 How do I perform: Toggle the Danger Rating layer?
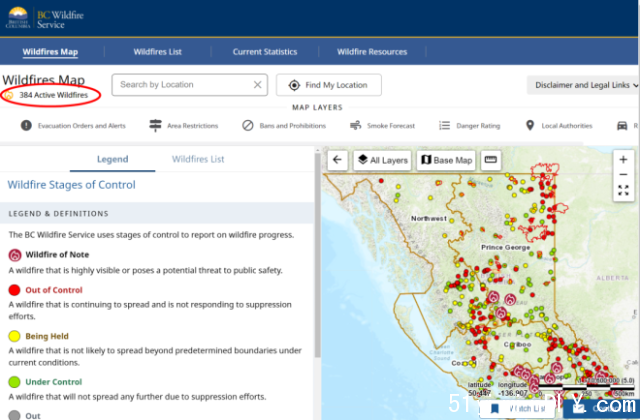coord(469,126)
